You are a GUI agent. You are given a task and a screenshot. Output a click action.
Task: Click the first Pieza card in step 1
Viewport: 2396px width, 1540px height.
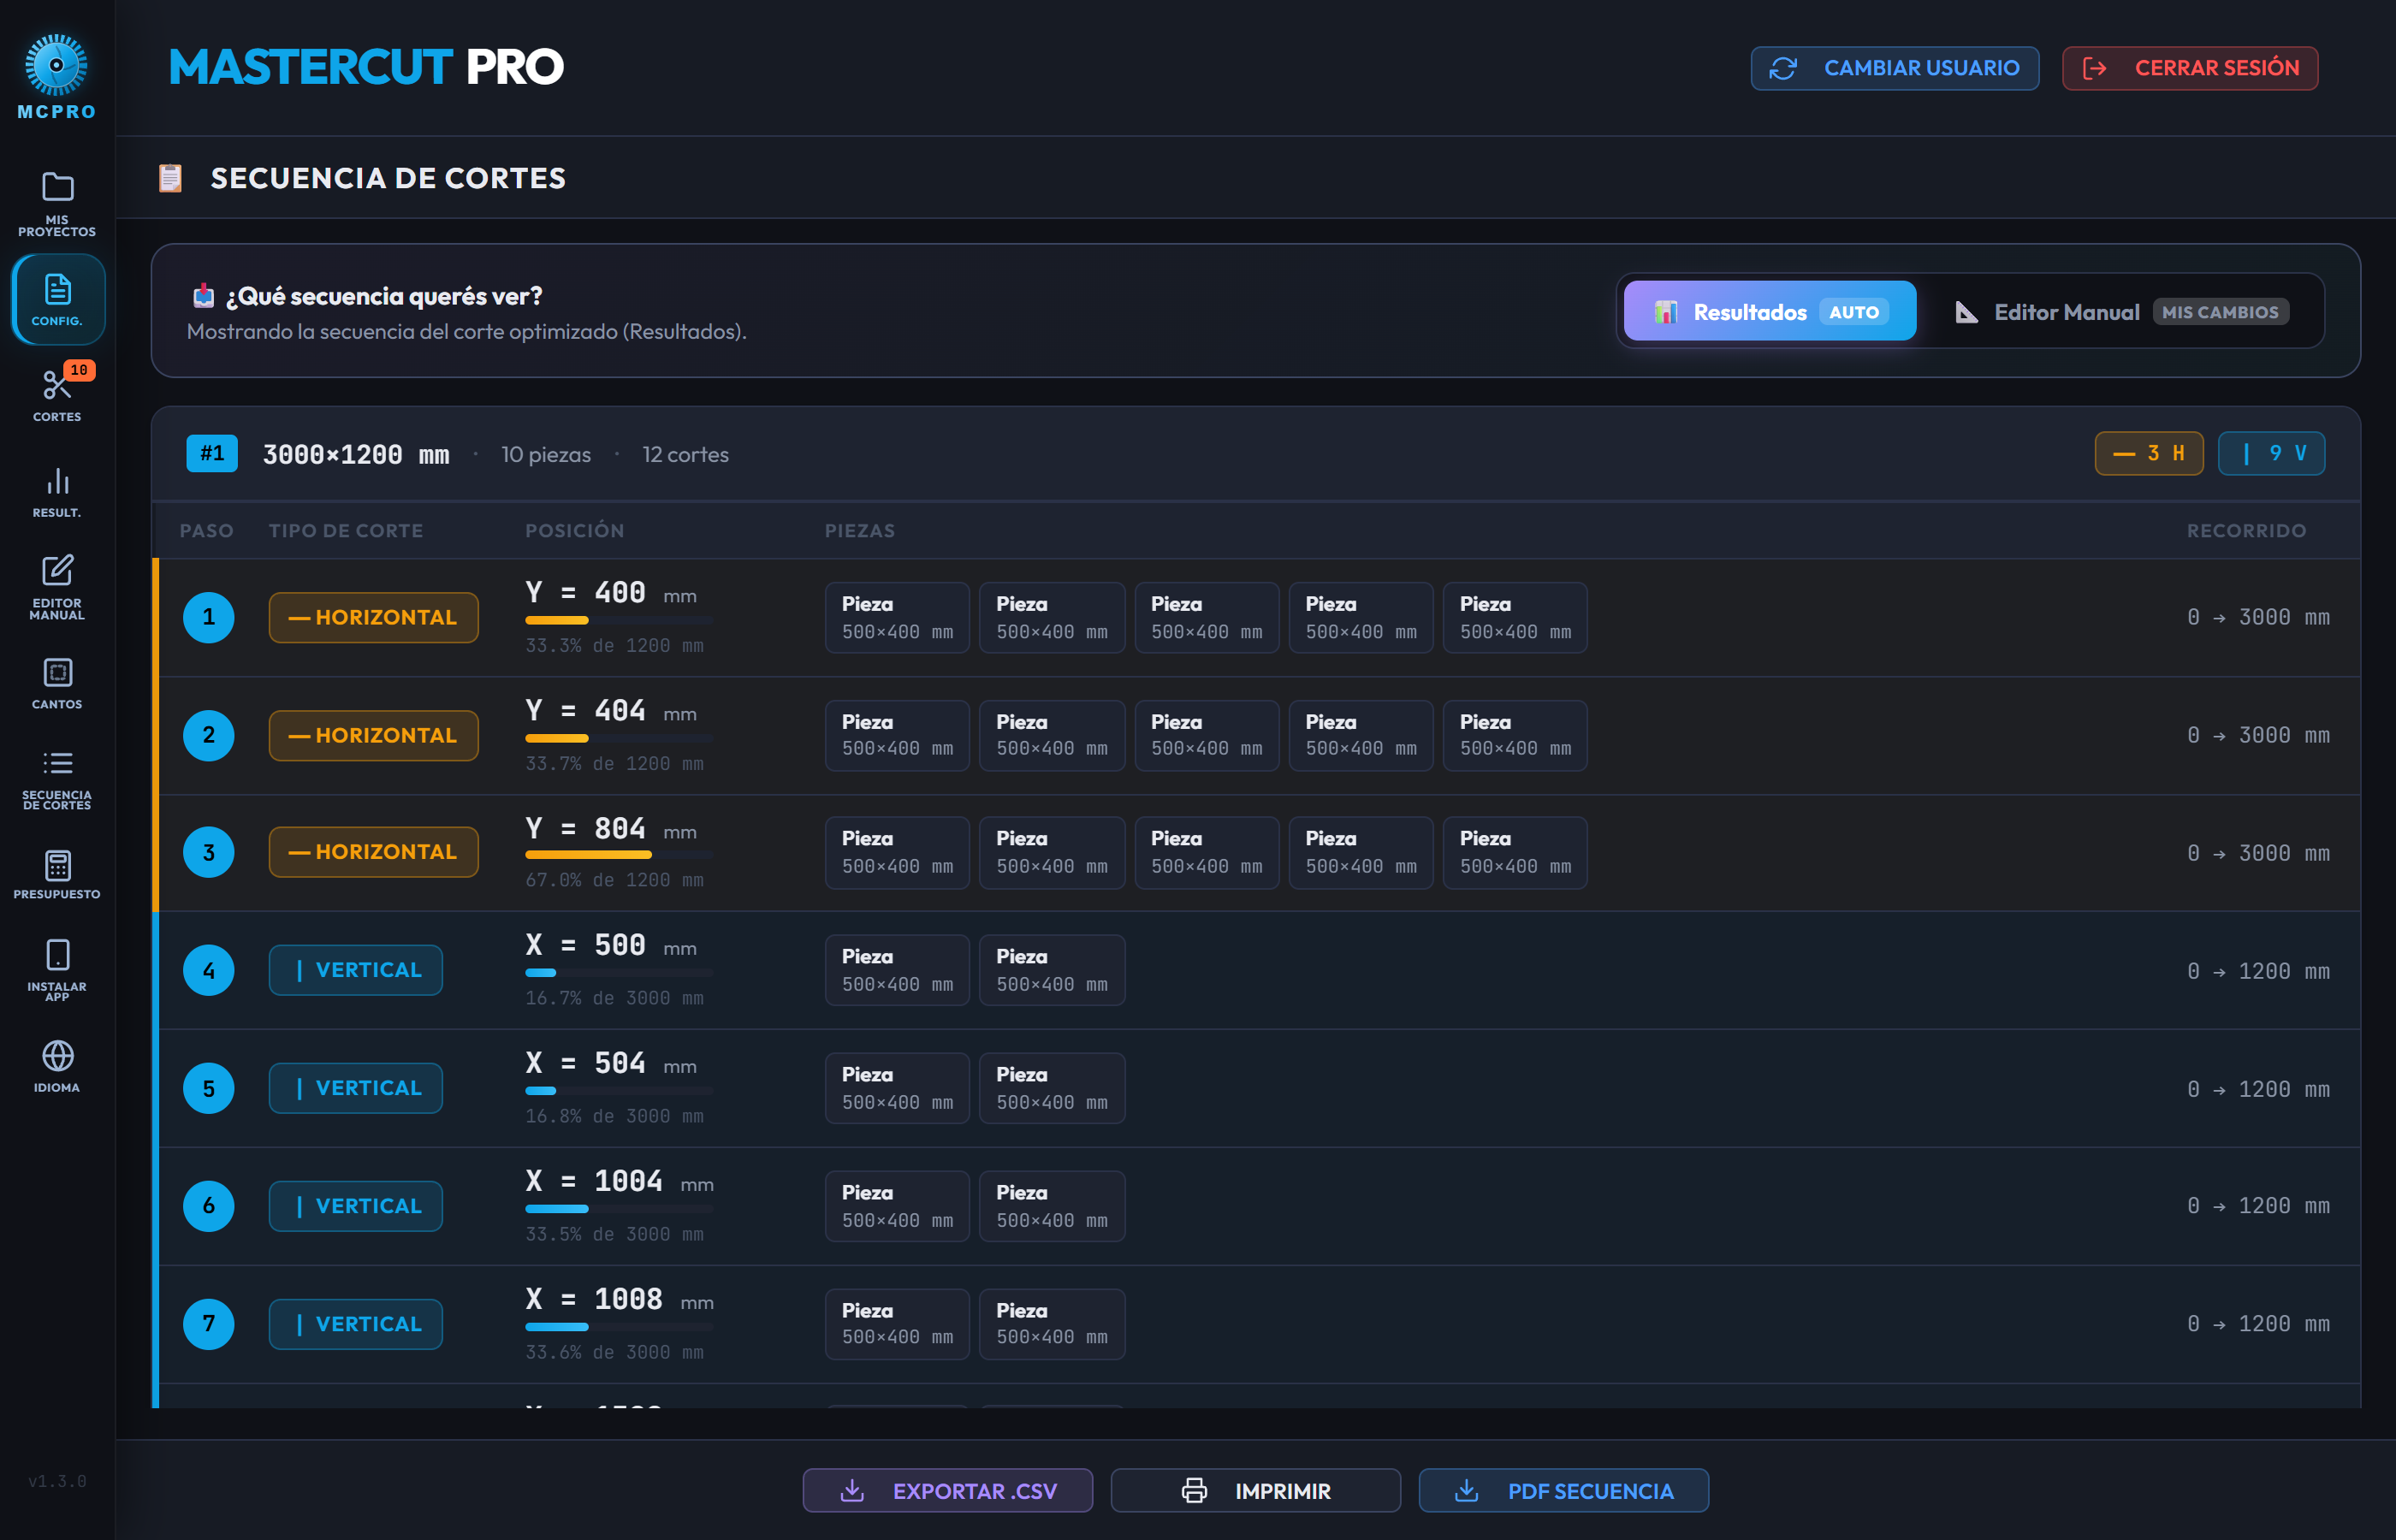(897, 618)
